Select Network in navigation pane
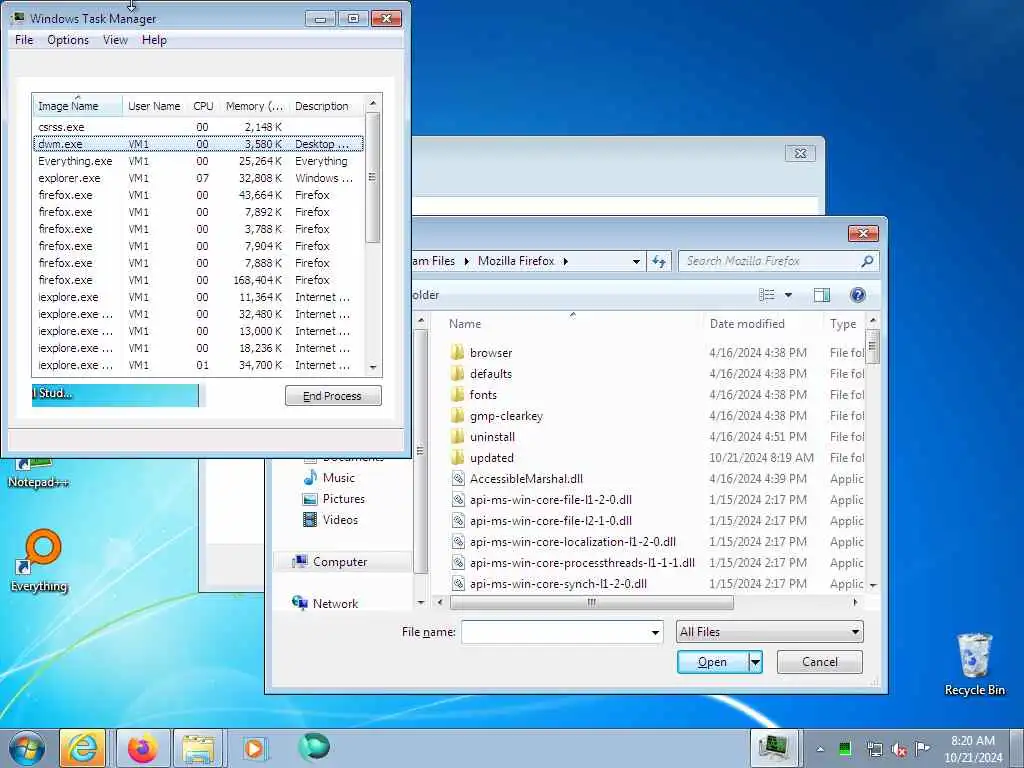This screenshot has width=1024, height=768. (325, 603)
